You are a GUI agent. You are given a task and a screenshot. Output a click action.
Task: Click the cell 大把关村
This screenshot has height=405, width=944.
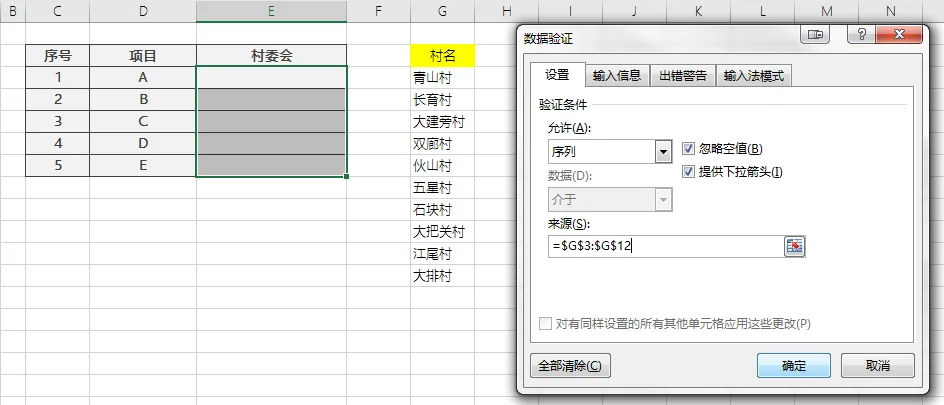[442, 232]
